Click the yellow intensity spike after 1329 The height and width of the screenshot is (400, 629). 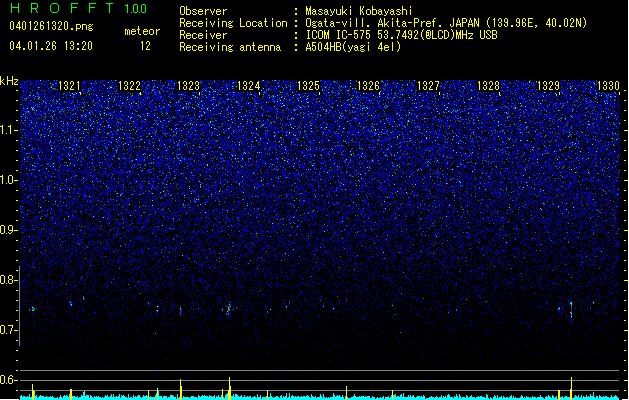(571, 388)
